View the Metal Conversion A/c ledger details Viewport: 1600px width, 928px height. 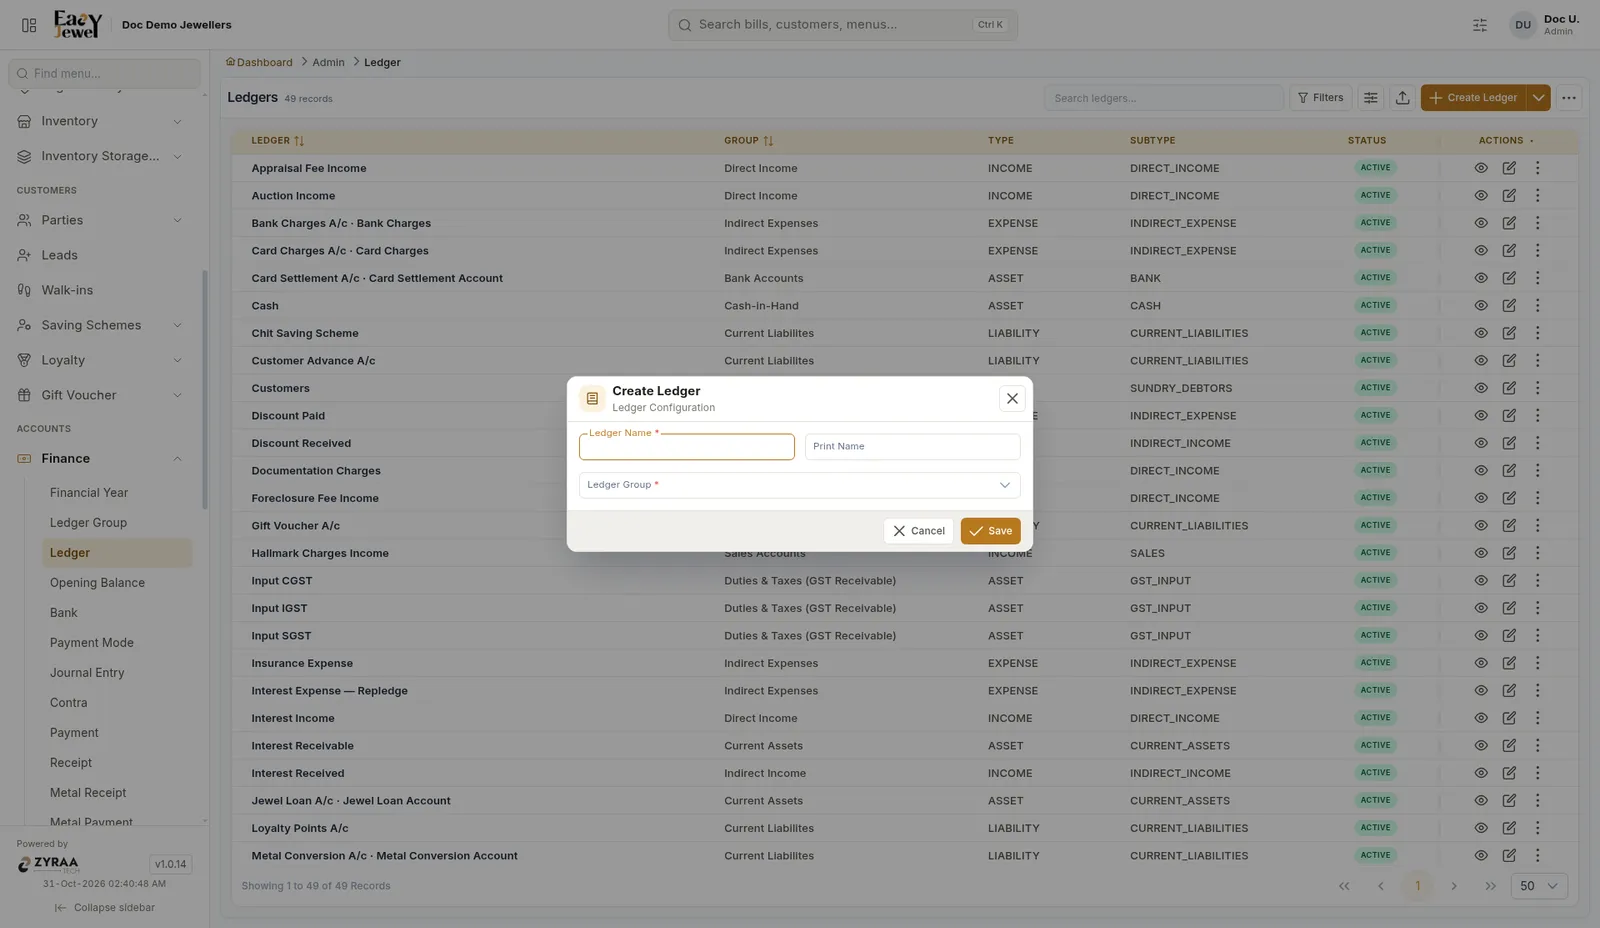[1481, 856]
